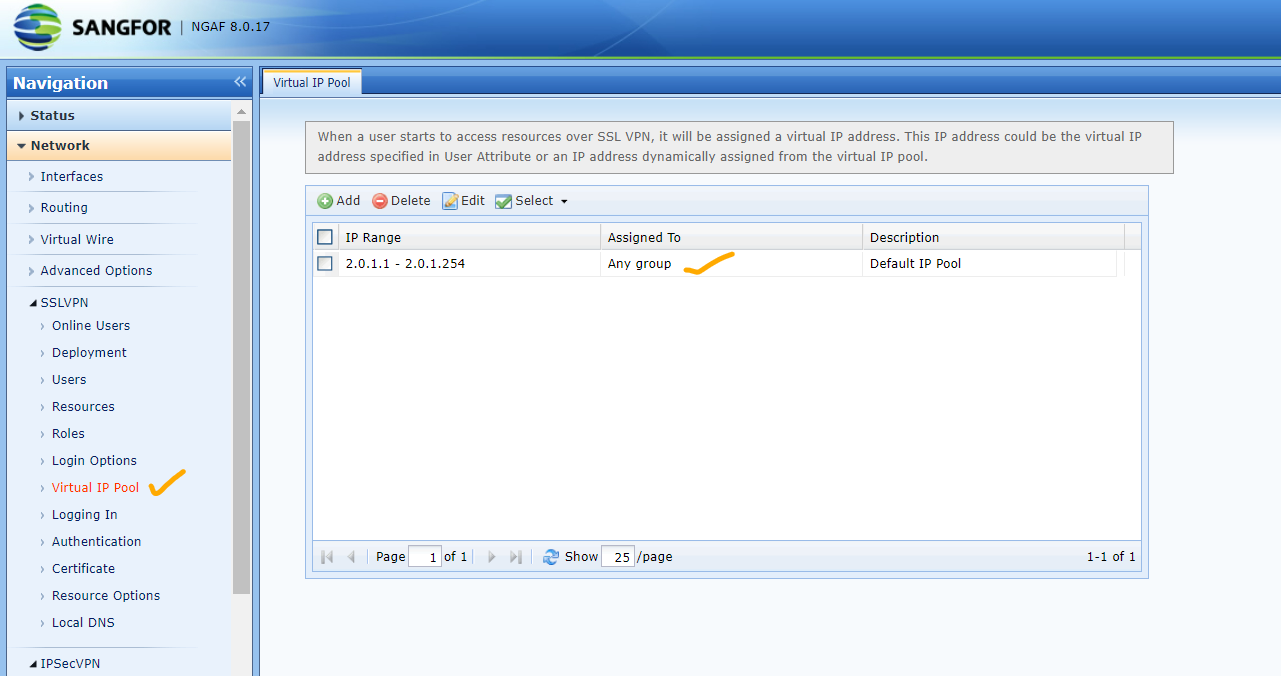Viewport: 1281px width, 676px height.
Task: Select Virtual IP Pool in navigation
Action: point(95,488)
